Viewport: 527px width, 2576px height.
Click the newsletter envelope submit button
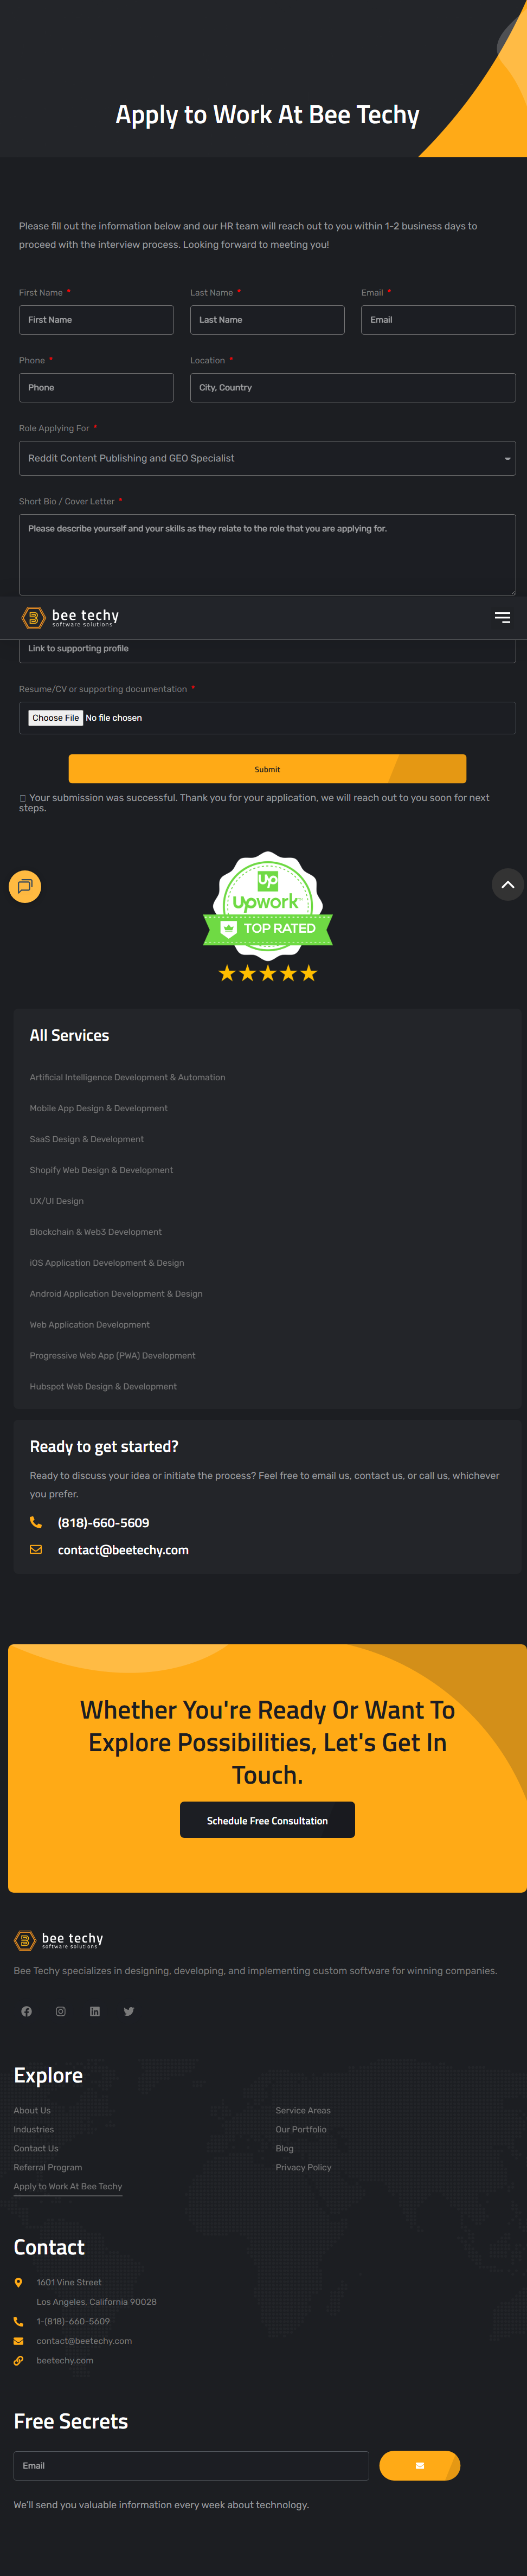point(420,2465)
